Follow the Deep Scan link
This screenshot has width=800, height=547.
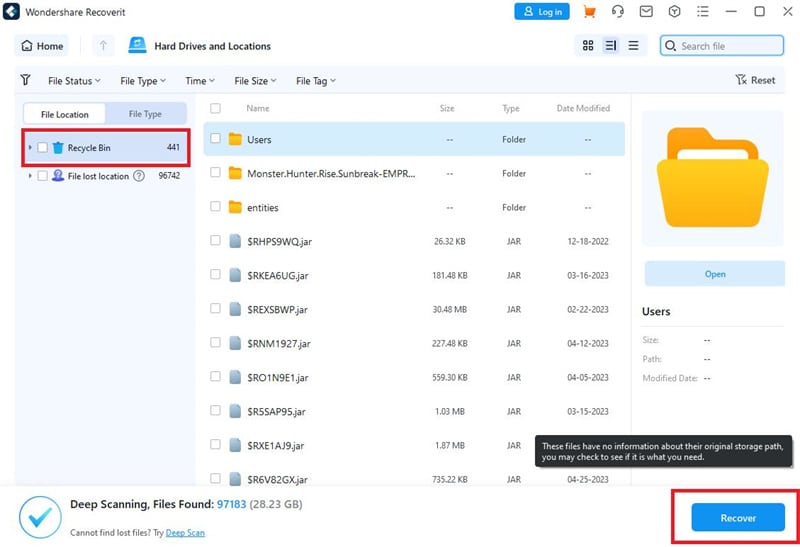(x=185, y=533)
